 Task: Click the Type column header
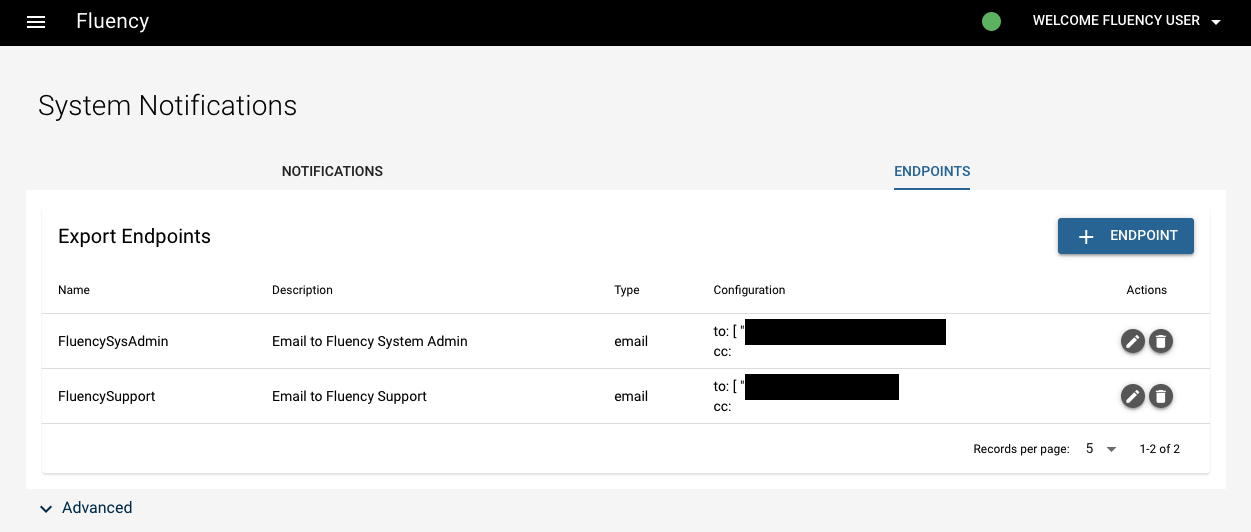click(627, 290)
